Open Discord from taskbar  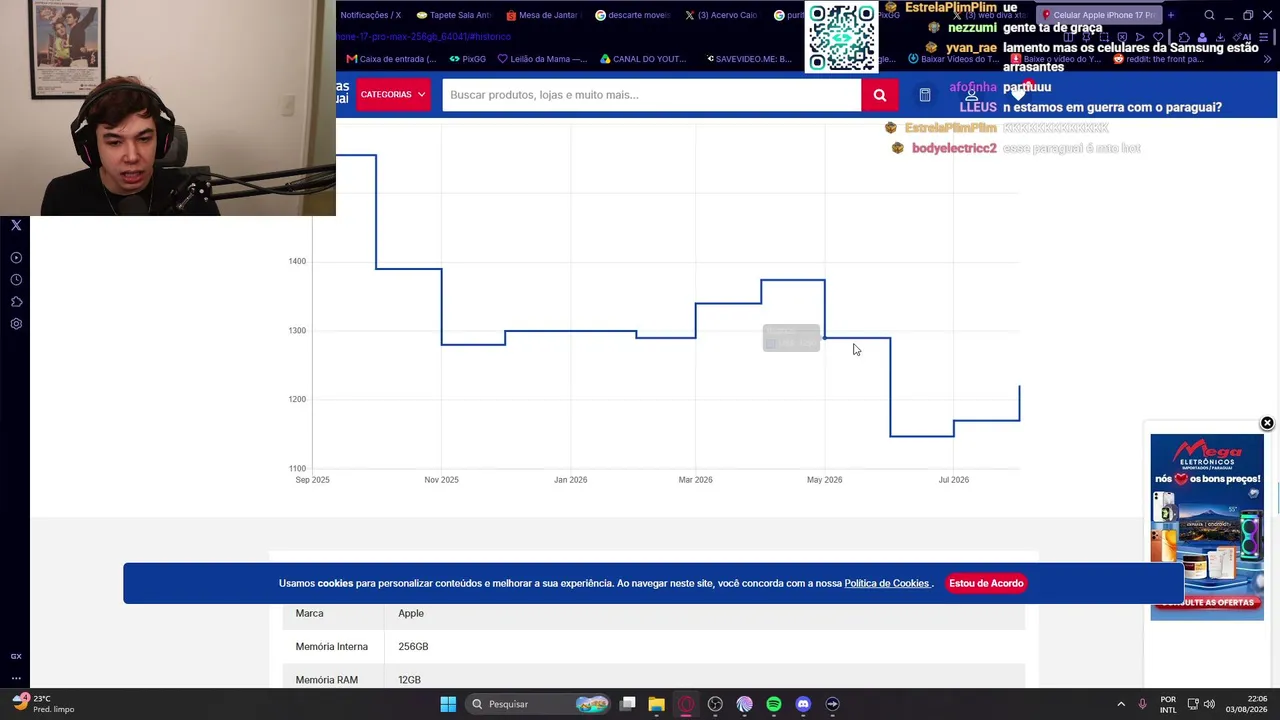click(x=803, y=704)
